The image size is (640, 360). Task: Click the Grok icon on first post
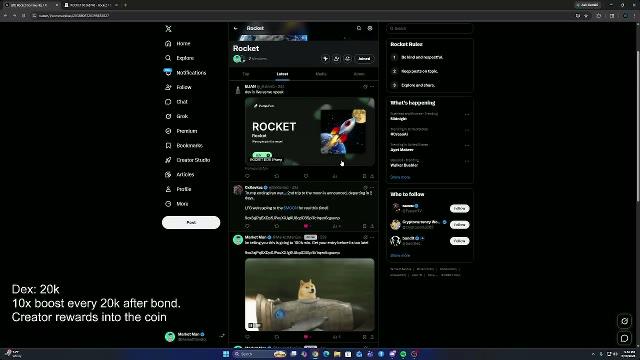pyautogui.click(x=365, y=87)
